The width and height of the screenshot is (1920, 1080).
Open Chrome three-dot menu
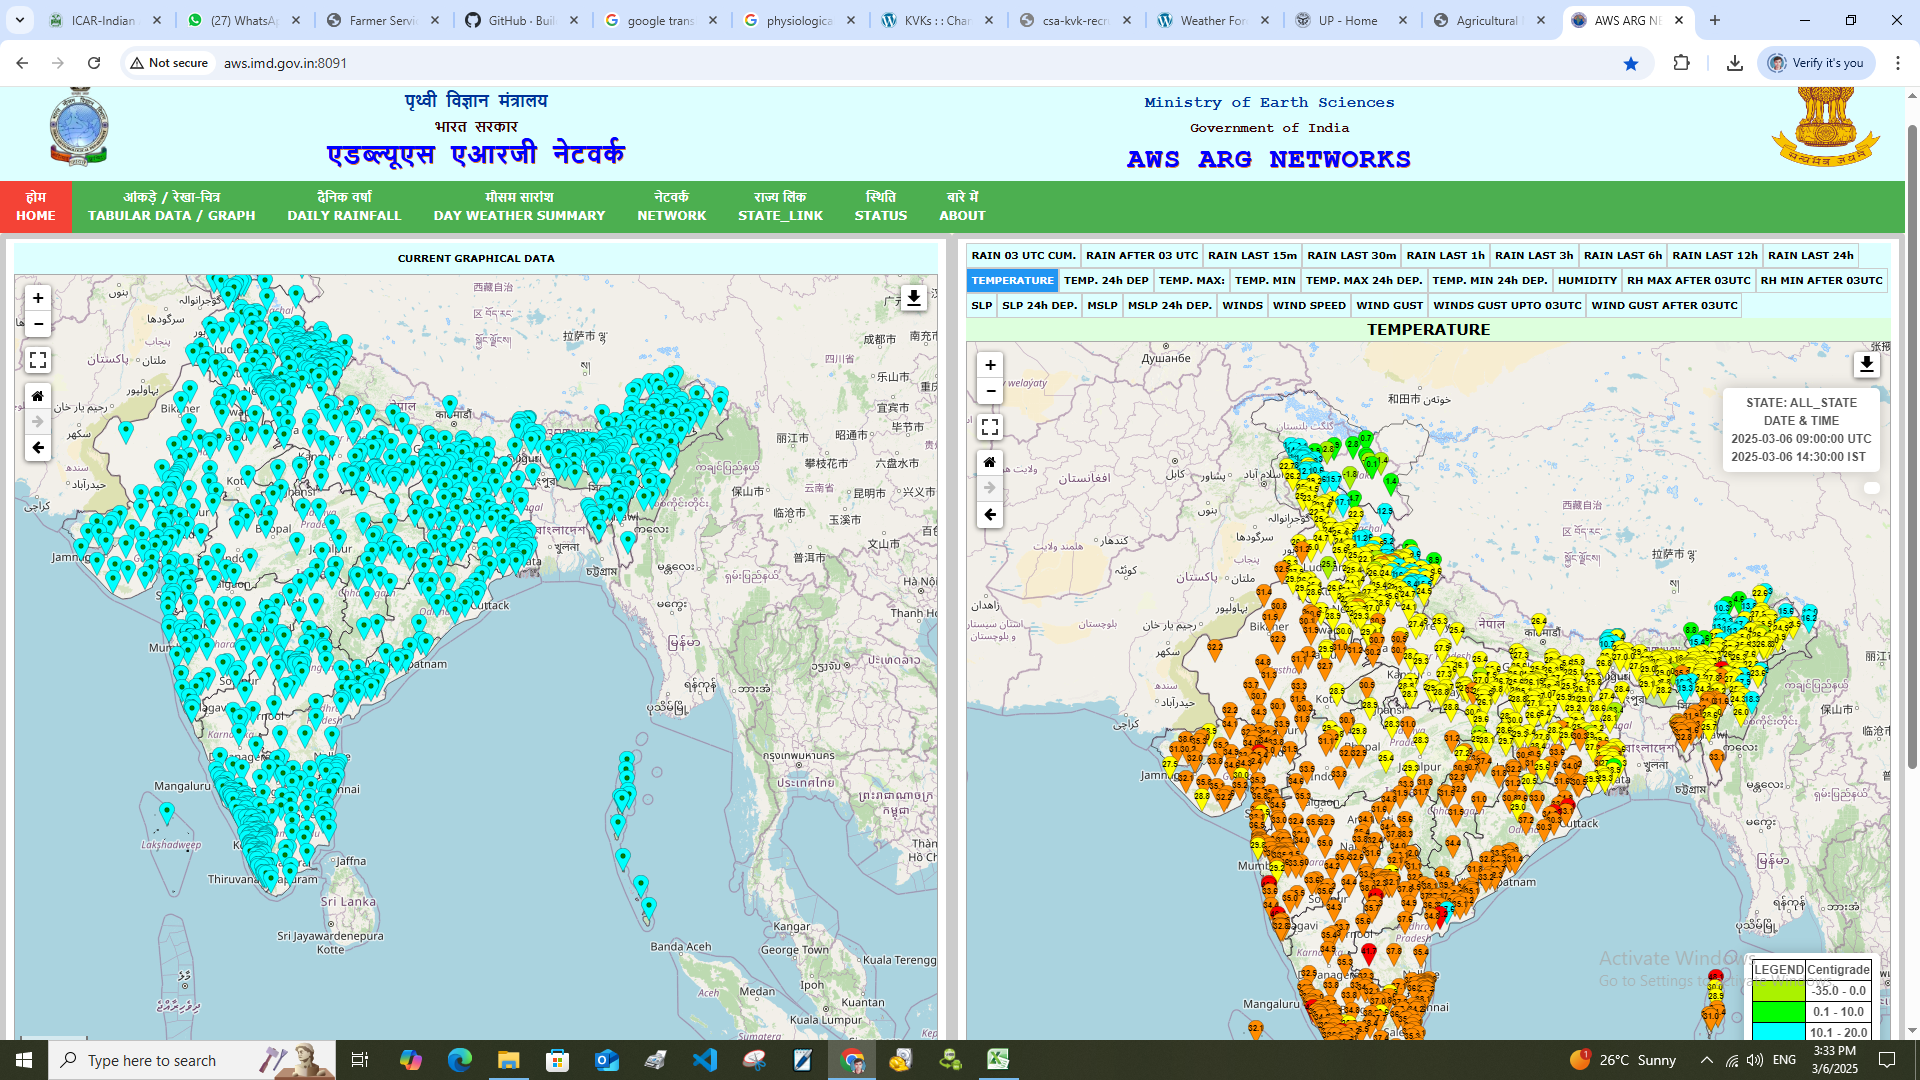click(x=1898, y=63)
